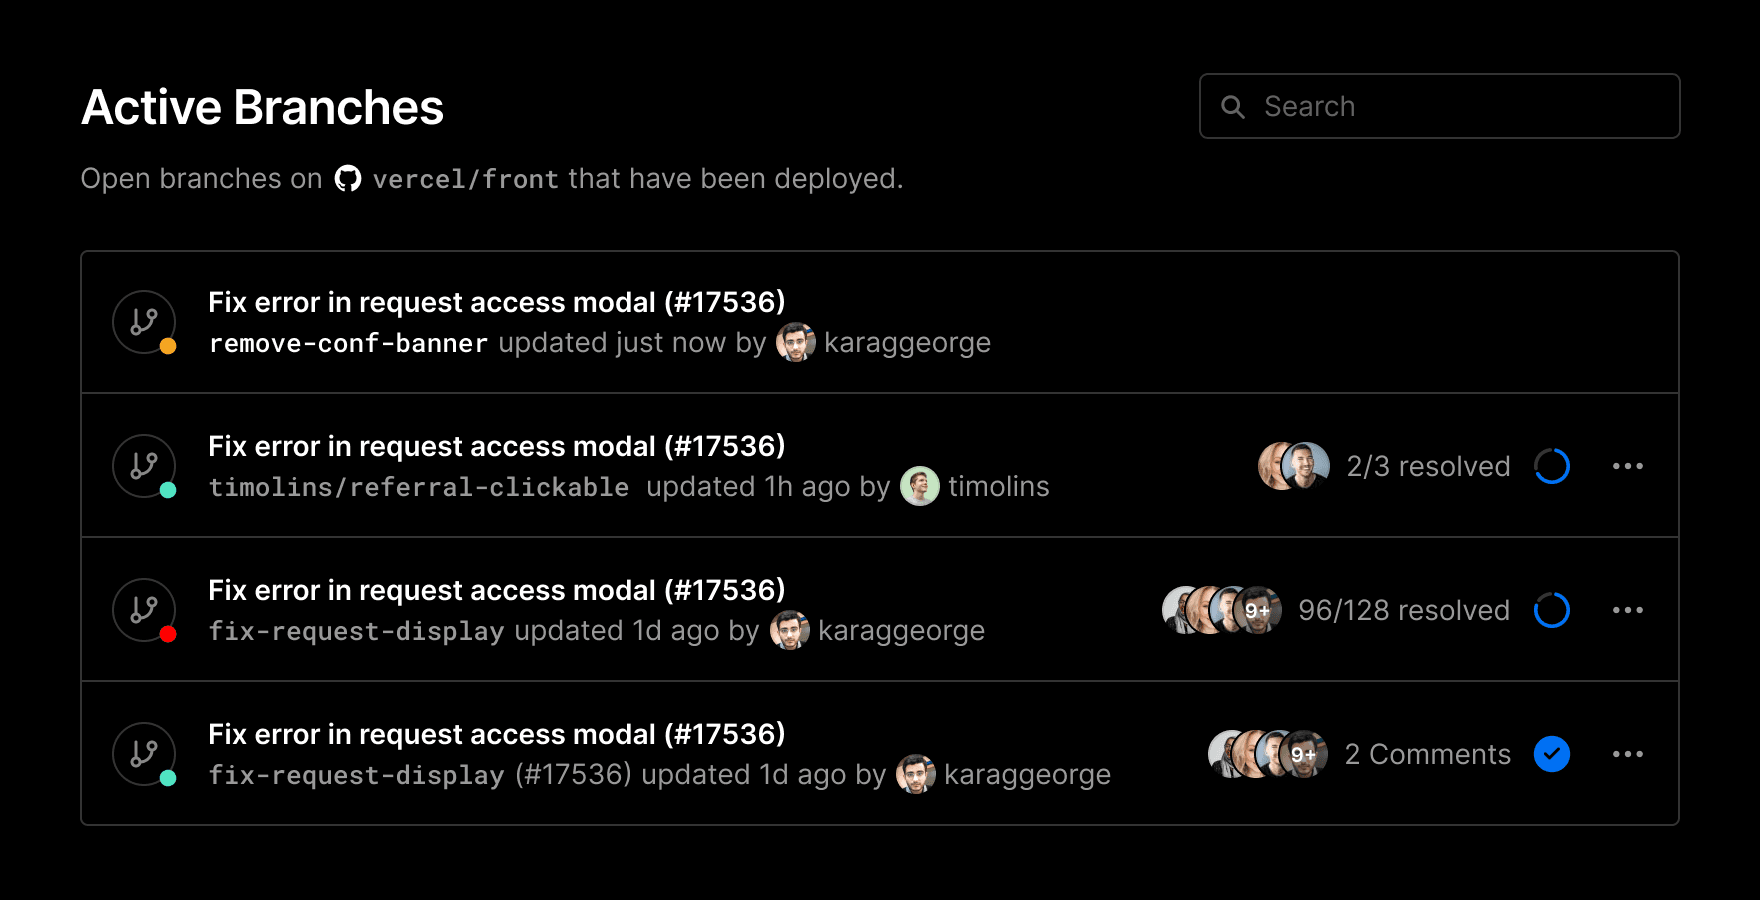
Task: Click progress spinner next to 96/128 resolved
Action: (x=1552, y=610)
